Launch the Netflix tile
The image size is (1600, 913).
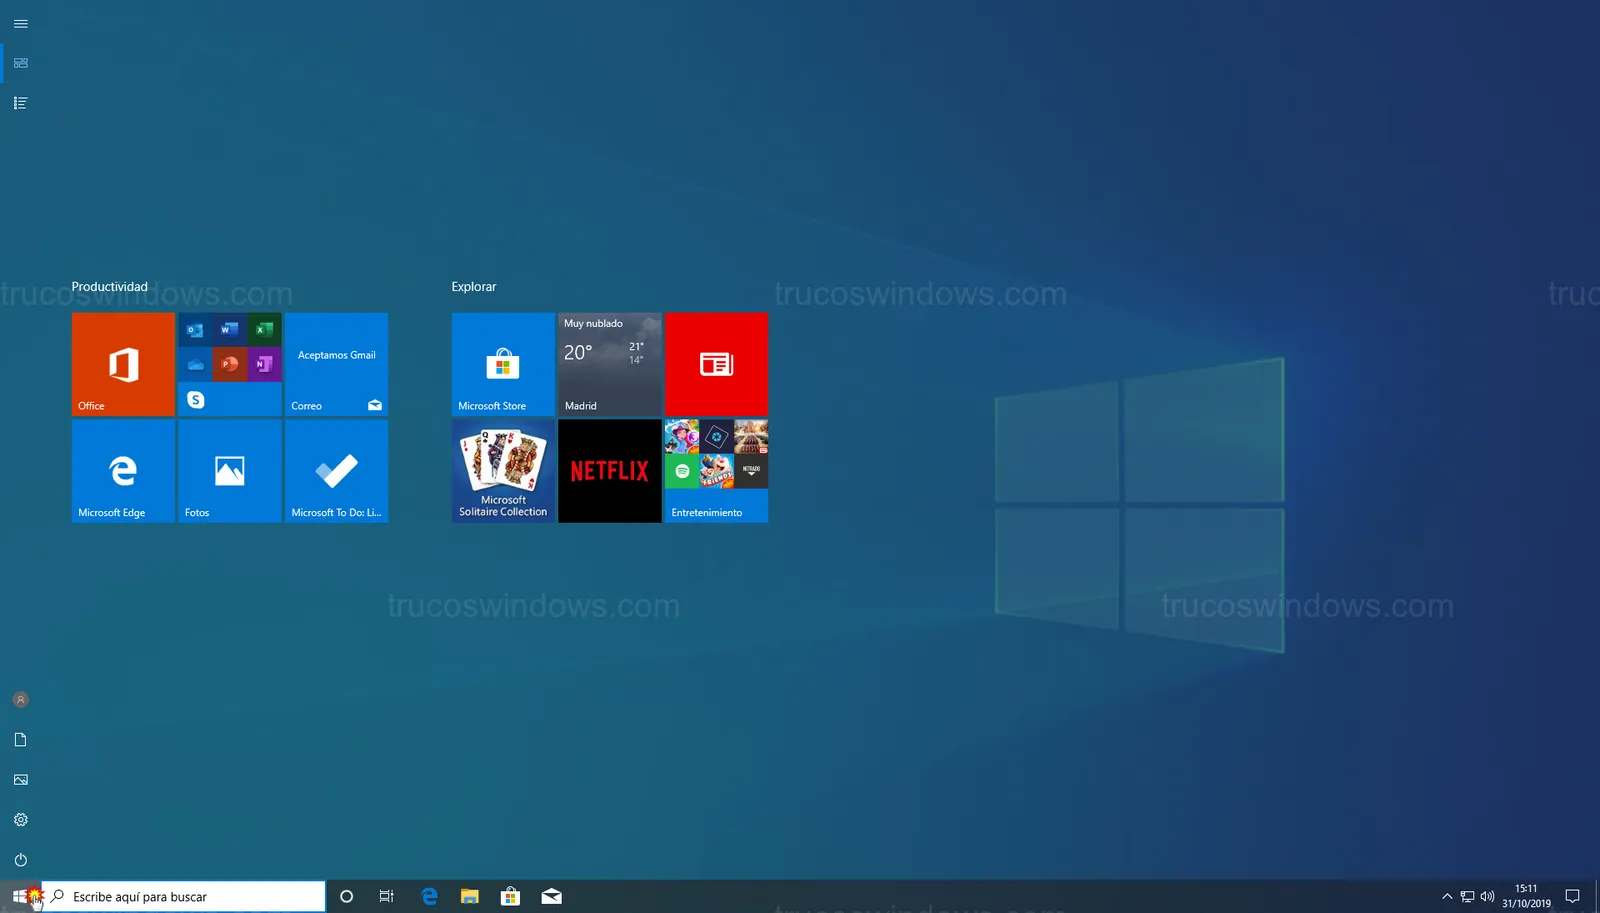(x=609, y=471)
